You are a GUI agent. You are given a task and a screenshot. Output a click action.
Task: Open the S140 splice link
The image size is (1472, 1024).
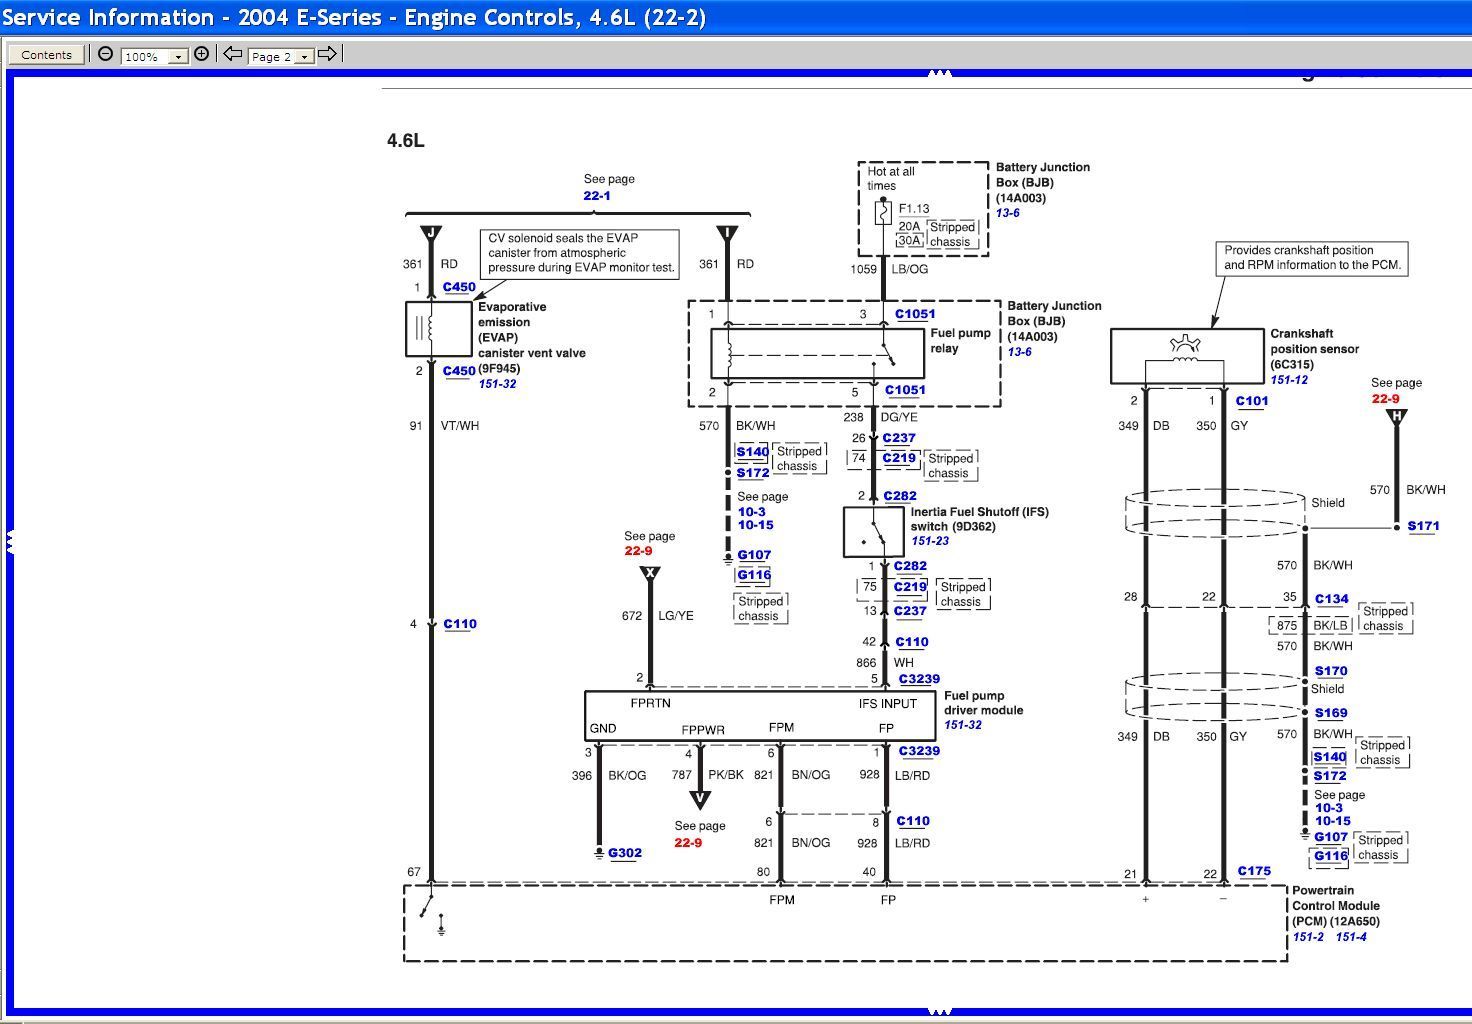(x=751, y=452)
